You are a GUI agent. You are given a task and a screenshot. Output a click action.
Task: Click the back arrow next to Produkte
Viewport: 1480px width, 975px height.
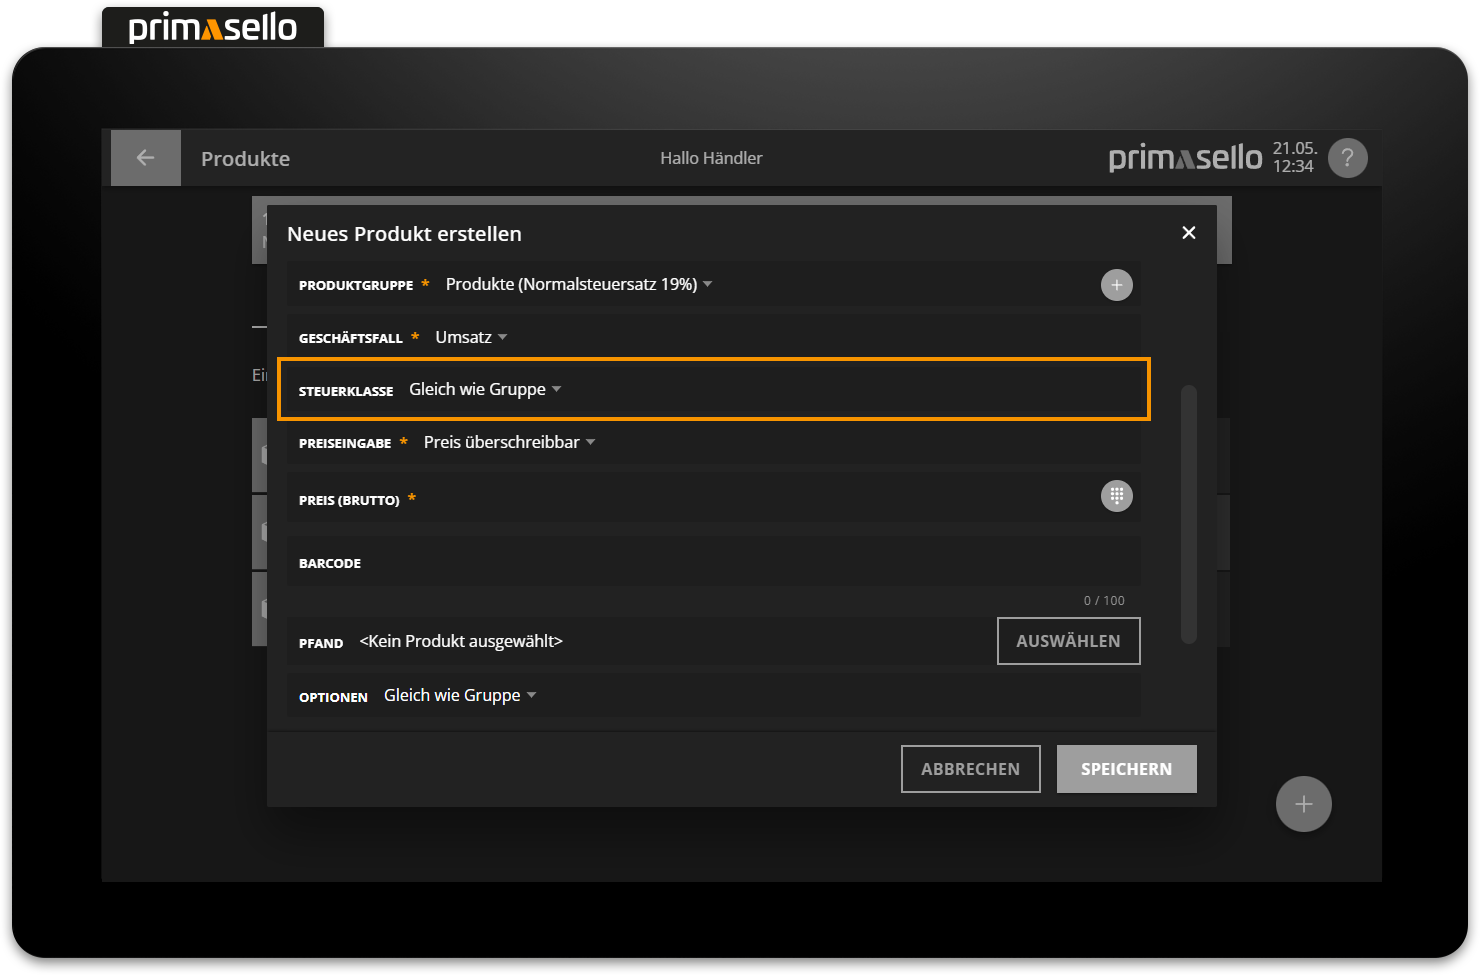click(146, 158)
